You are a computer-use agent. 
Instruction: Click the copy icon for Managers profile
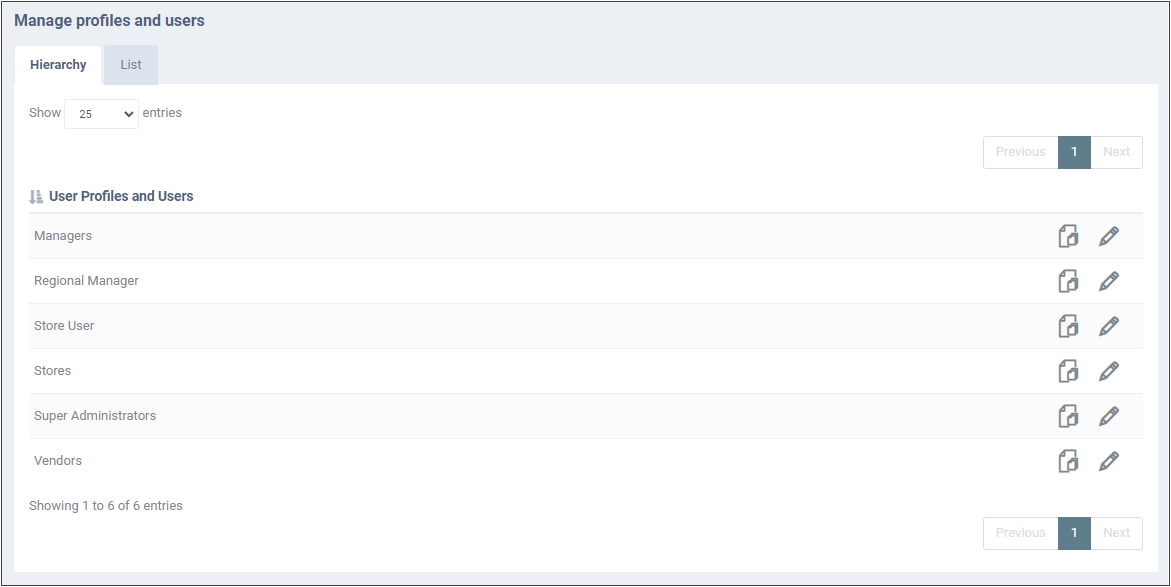point(1069,236)
